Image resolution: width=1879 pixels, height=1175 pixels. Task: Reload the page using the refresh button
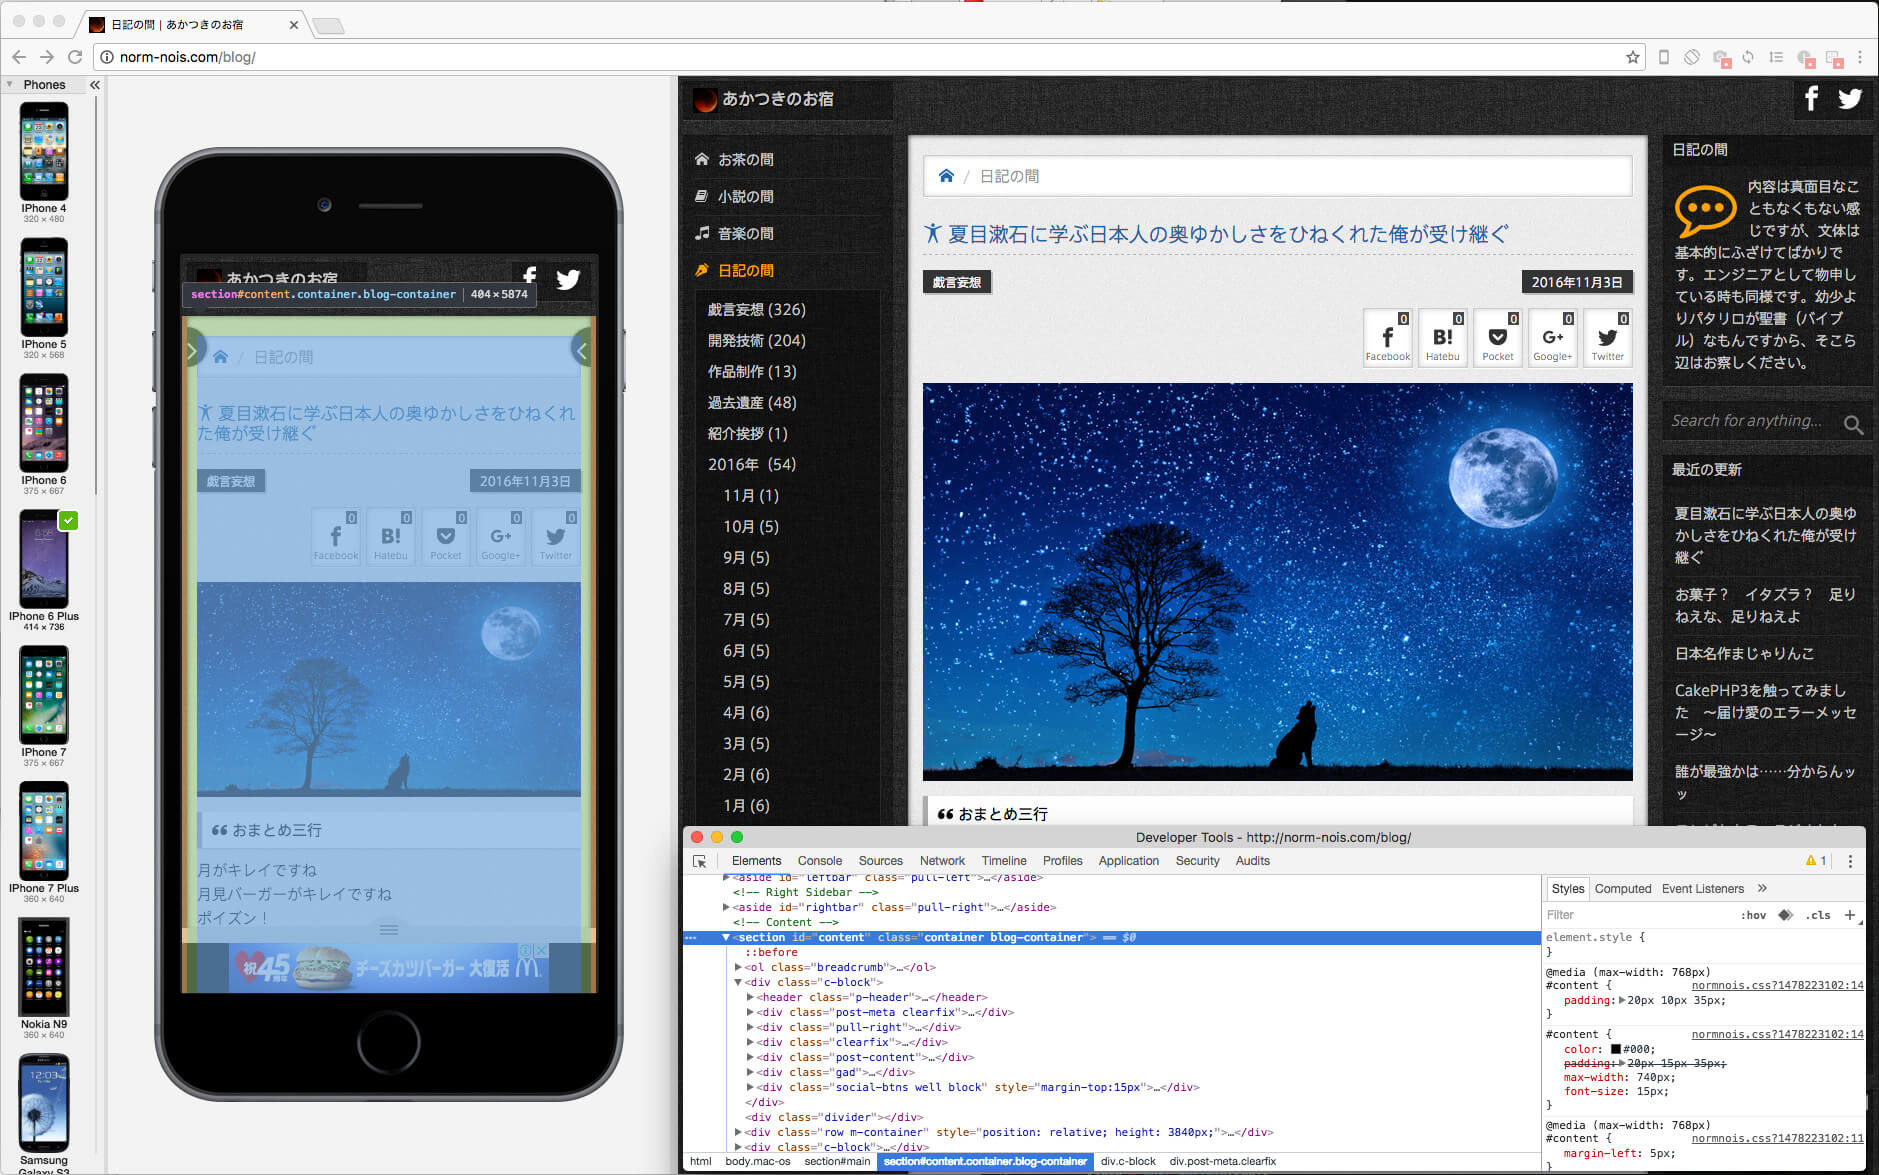click(75, 57)
